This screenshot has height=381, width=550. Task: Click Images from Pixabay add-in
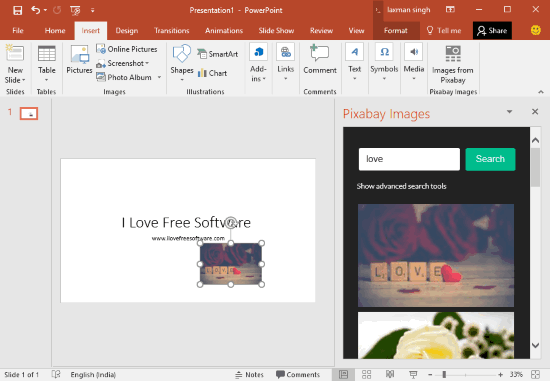pyautogui.click(x=453, y=65)
